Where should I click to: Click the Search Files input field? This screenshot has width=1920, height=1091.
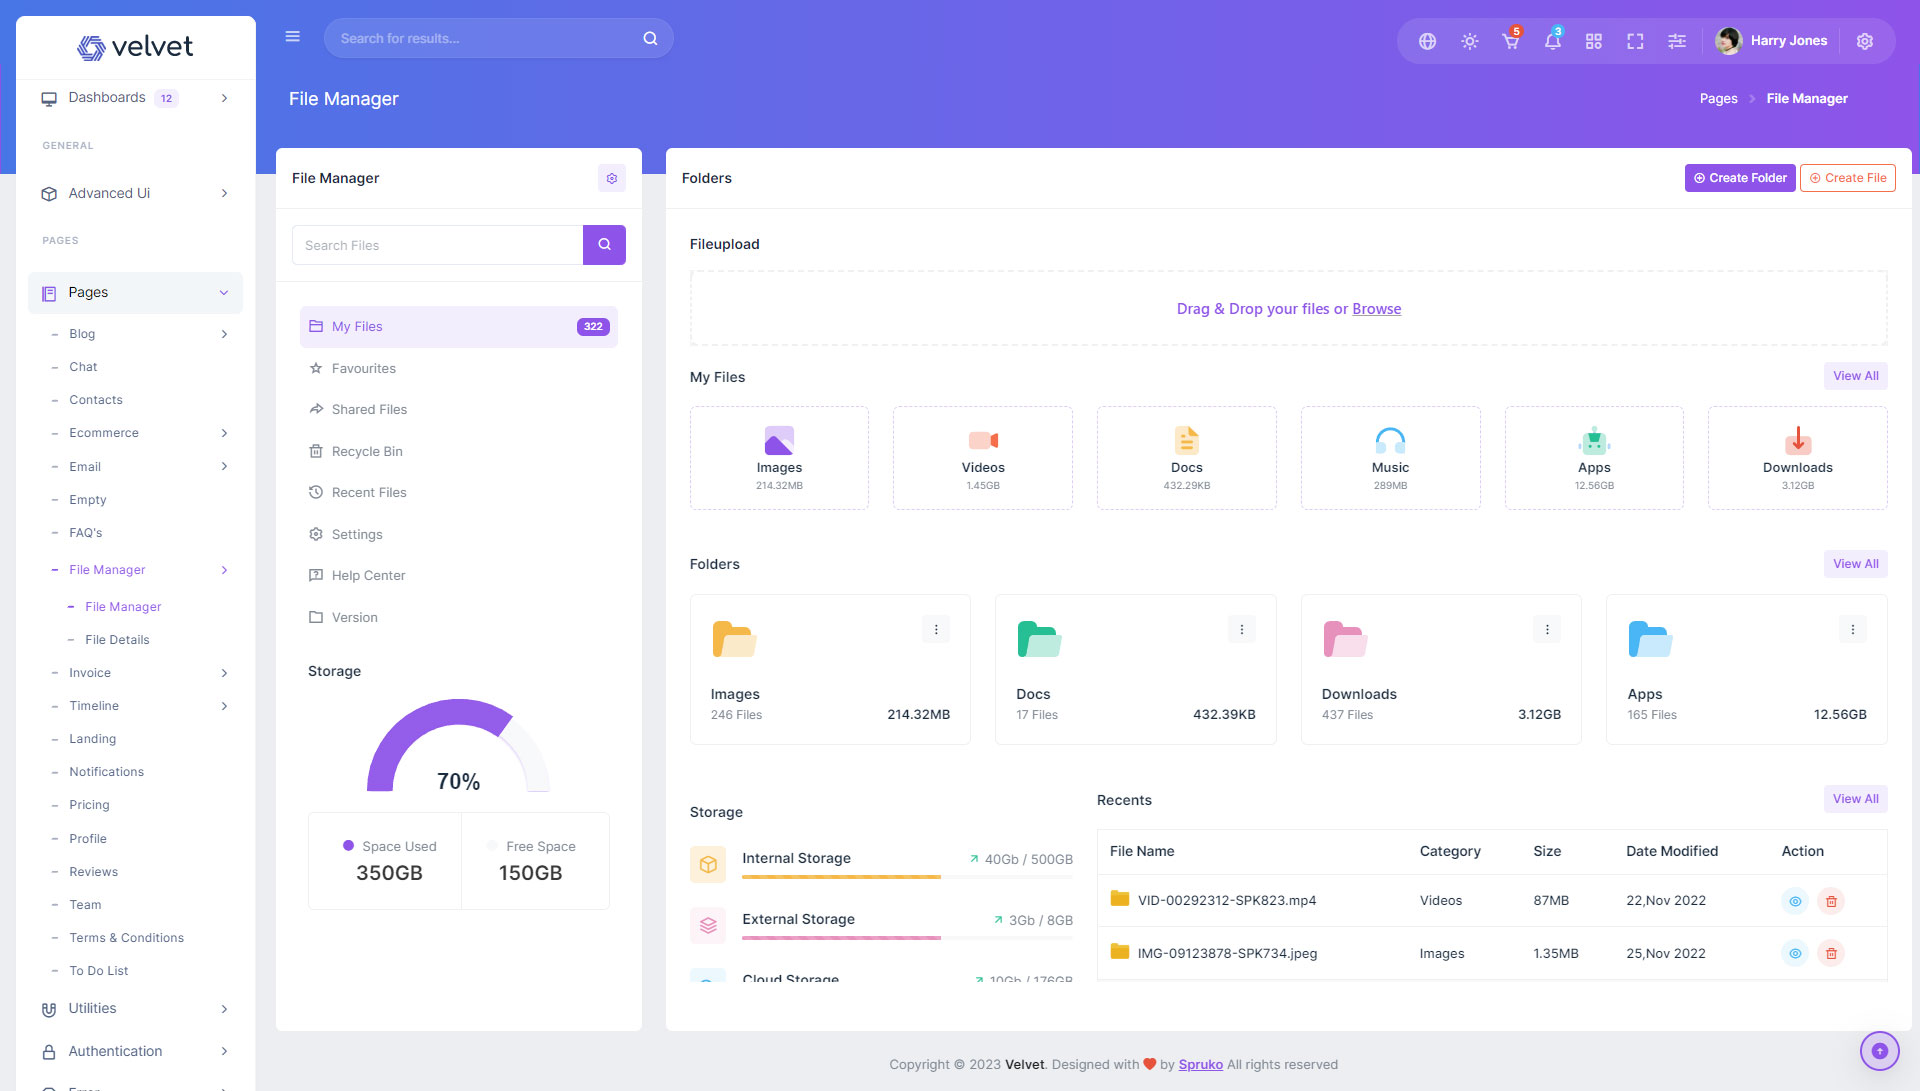437,245
